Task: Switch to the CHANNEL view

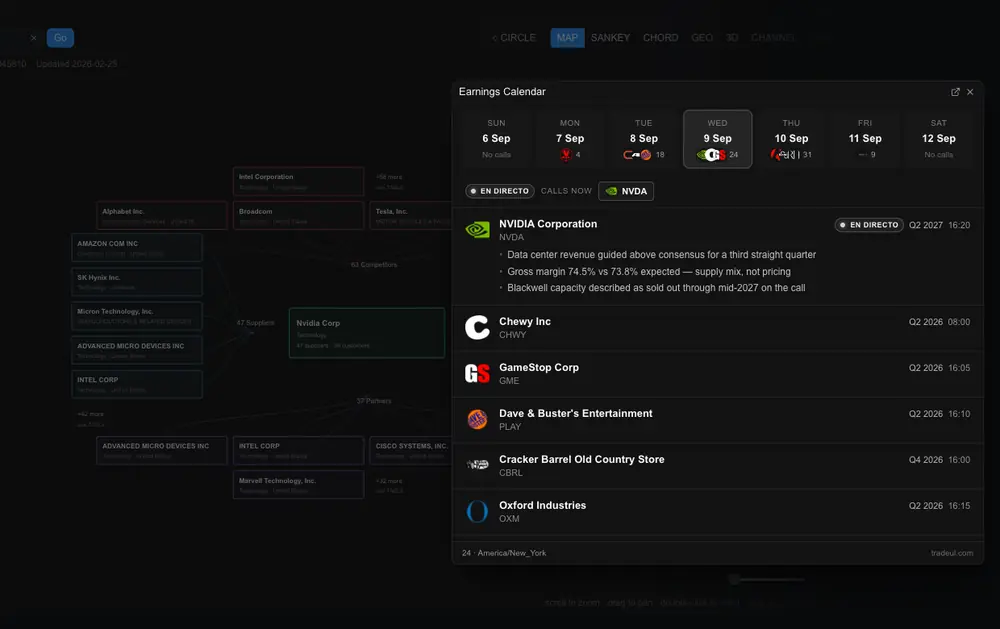Action: point(772,38)
